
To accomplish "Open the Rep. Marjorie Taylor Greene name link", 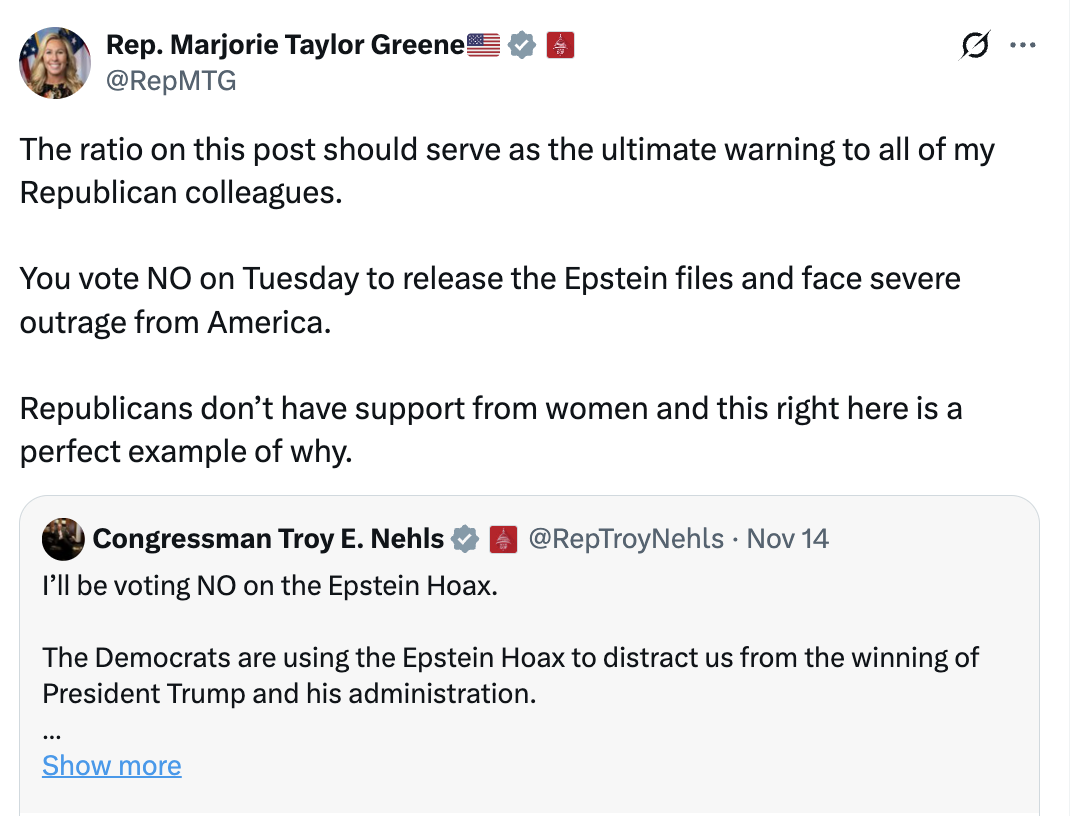I will click(x=286, y=45).
